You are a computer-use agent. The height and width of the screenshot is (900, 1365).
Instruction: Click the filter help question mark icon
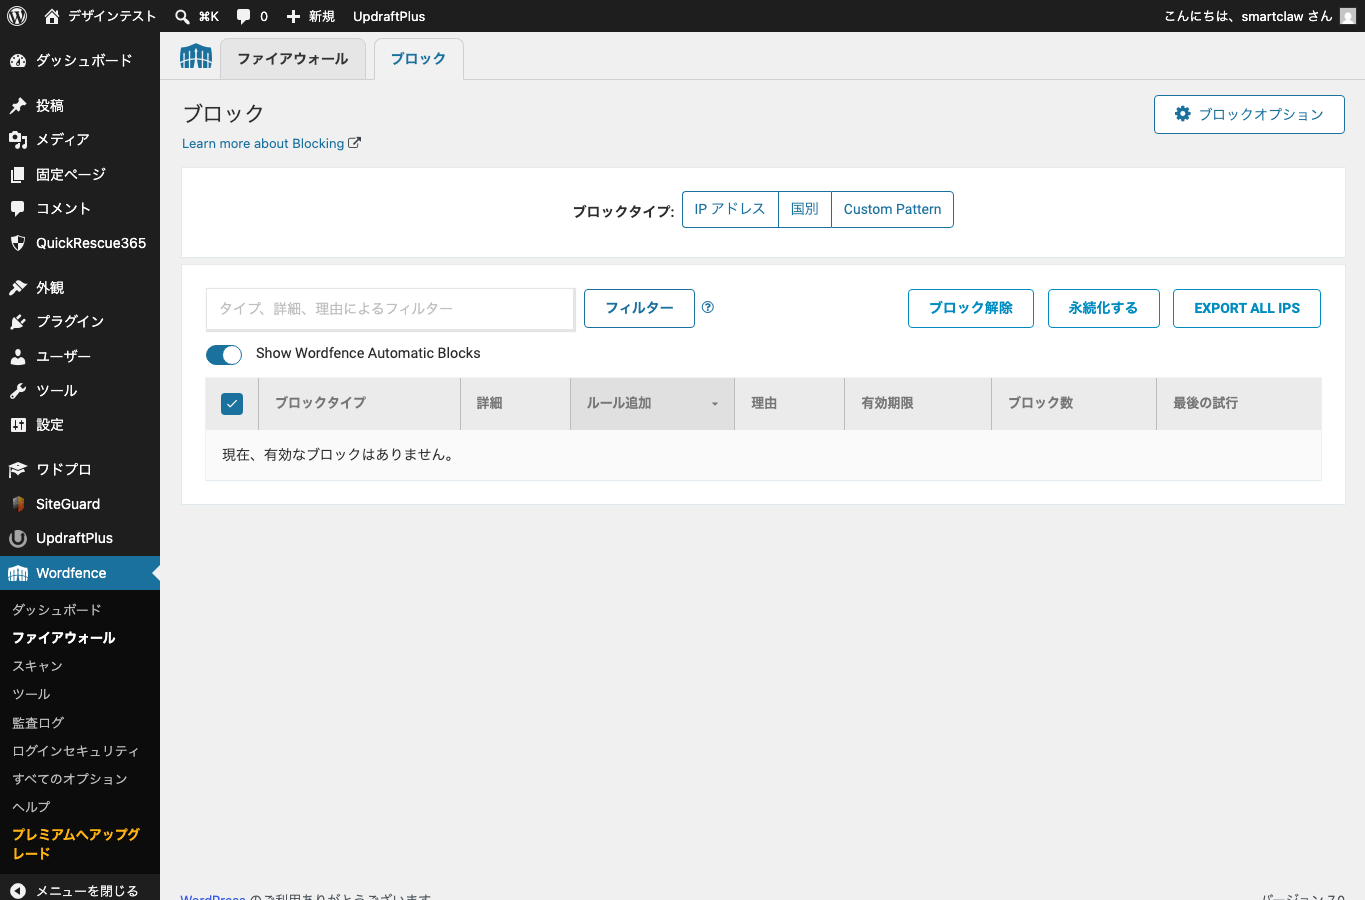coord(708,307)
